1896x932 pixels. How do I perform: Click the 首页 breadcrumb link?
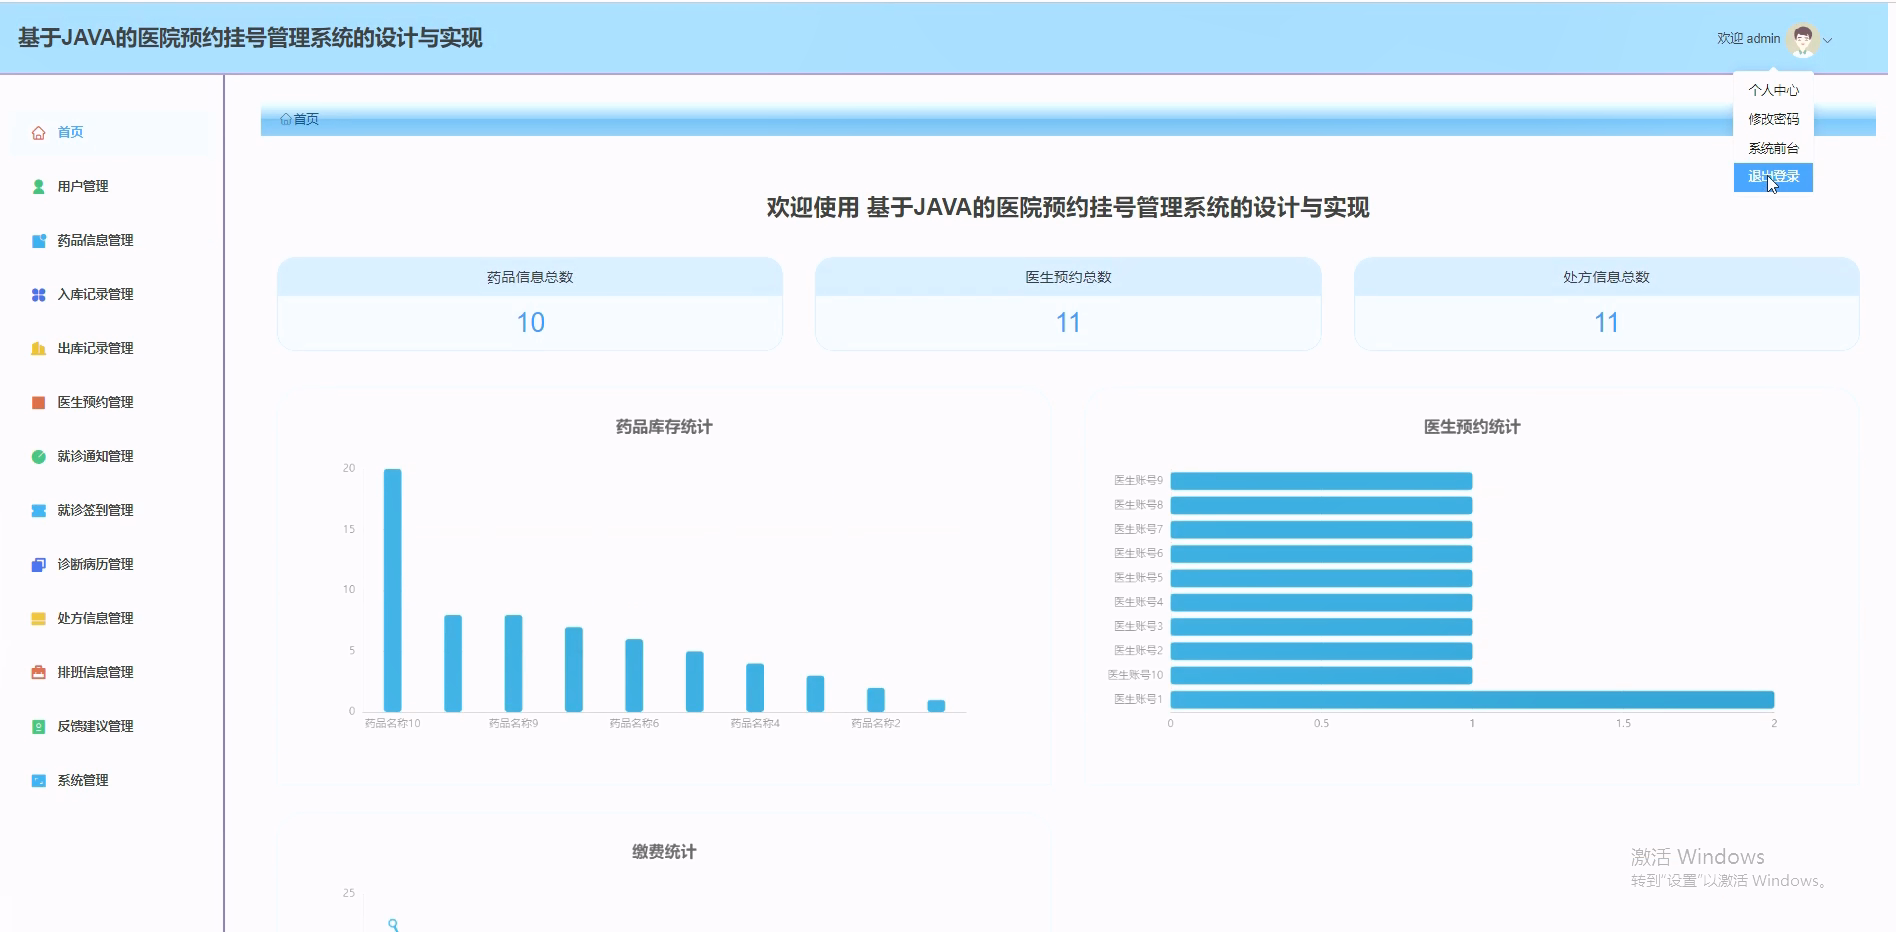tap(306, 119)
